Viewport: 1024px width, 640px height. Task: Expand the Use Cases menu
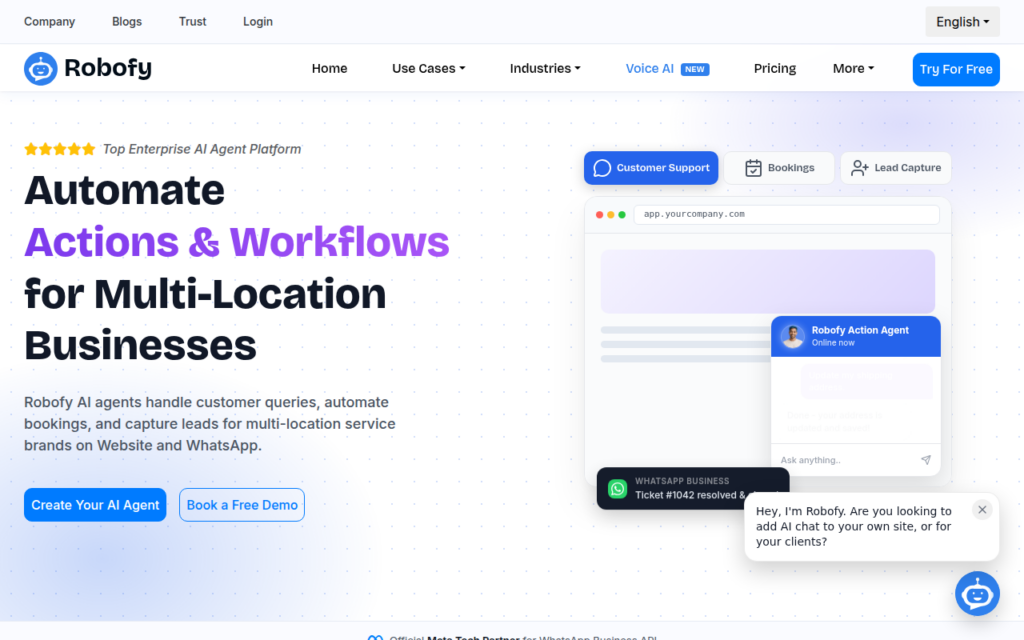(x=428, y=69)
